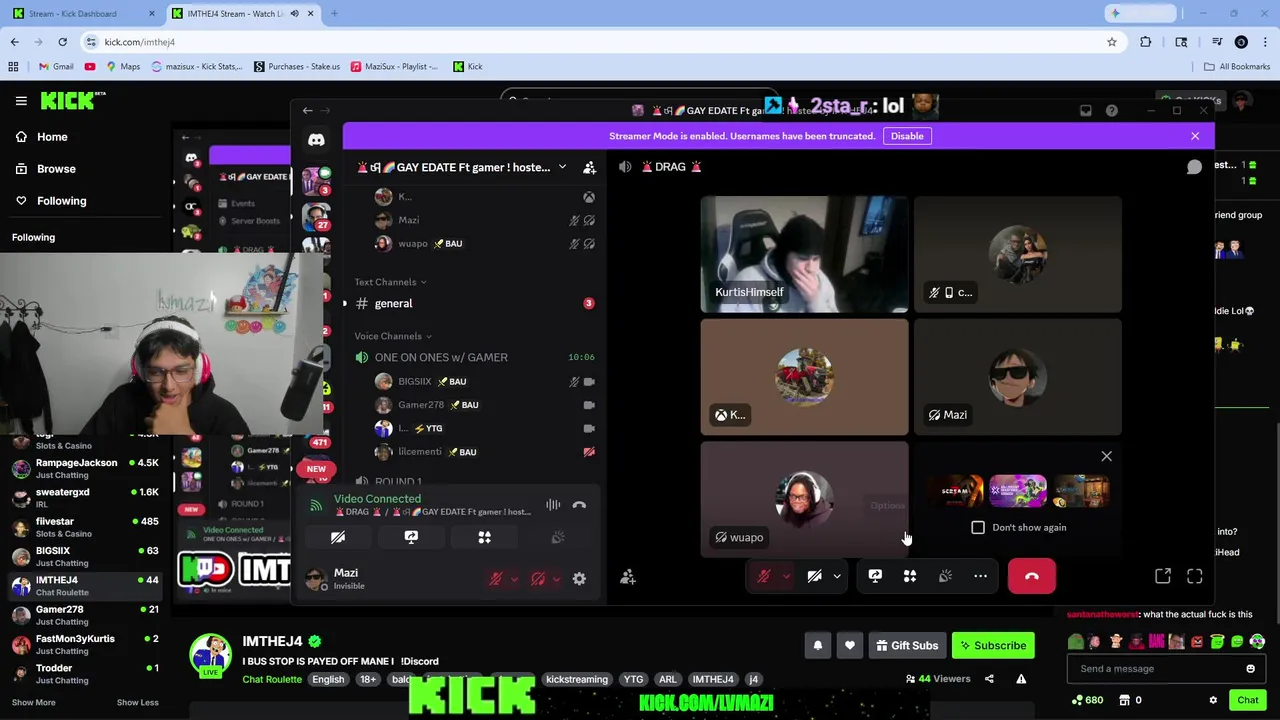Disconnect via small hang-up icon in voice panel
The height and width of the screenshot is (720, 1280).
tap(579, 505)
